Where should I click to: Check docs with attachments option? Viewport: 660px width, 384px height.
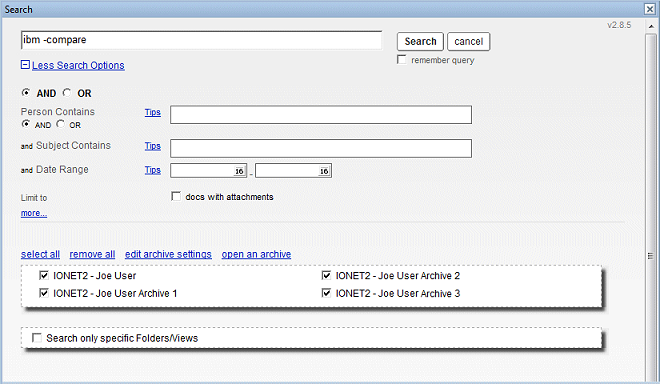[176, 196]
